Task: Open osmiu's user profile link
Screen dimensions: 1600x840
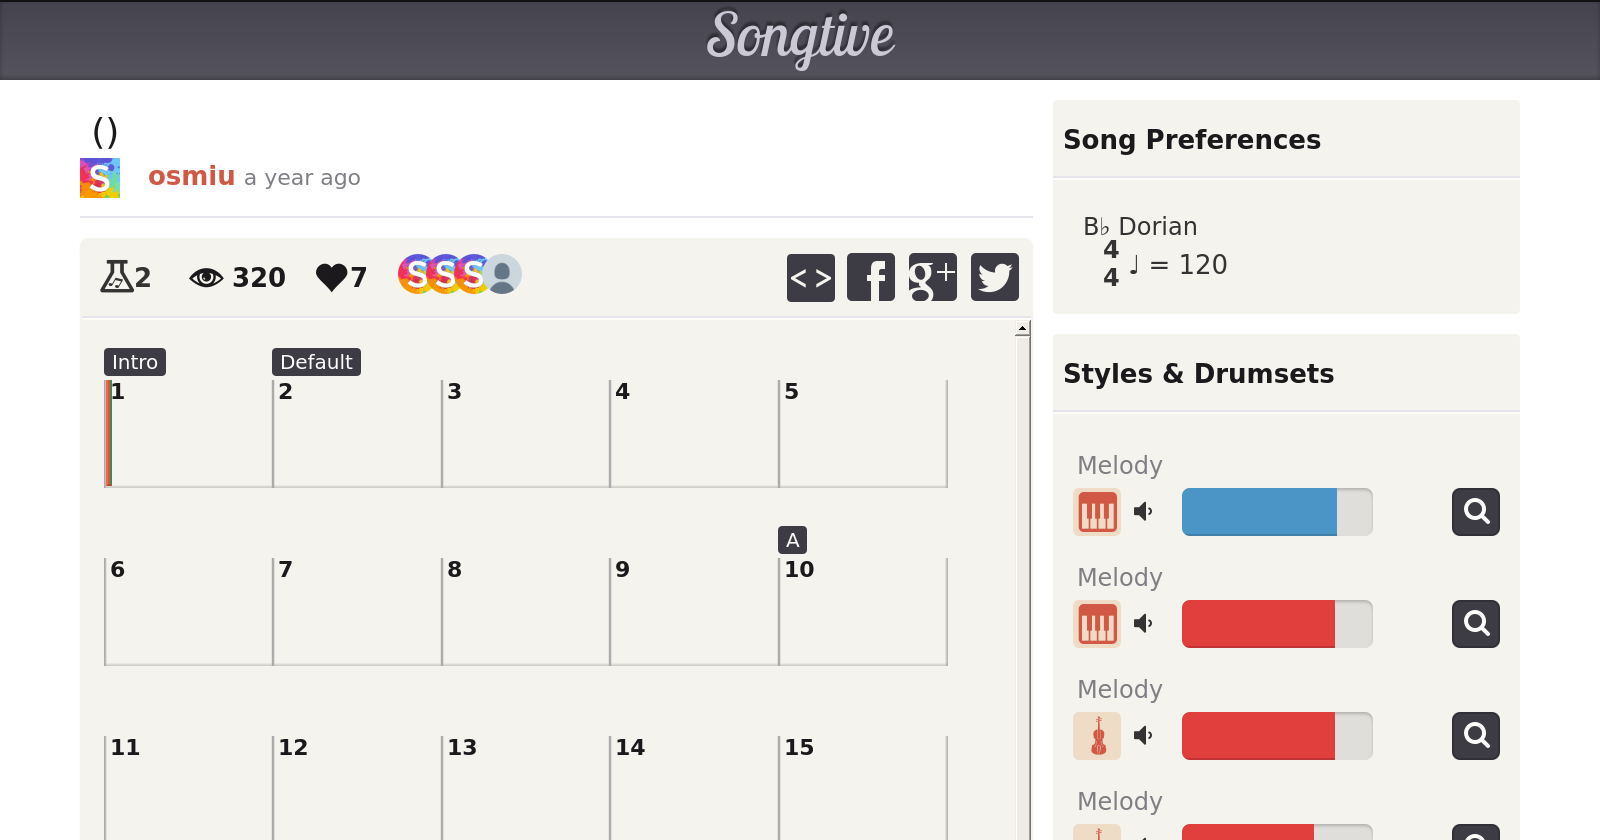Action: [x=191, y=176]
